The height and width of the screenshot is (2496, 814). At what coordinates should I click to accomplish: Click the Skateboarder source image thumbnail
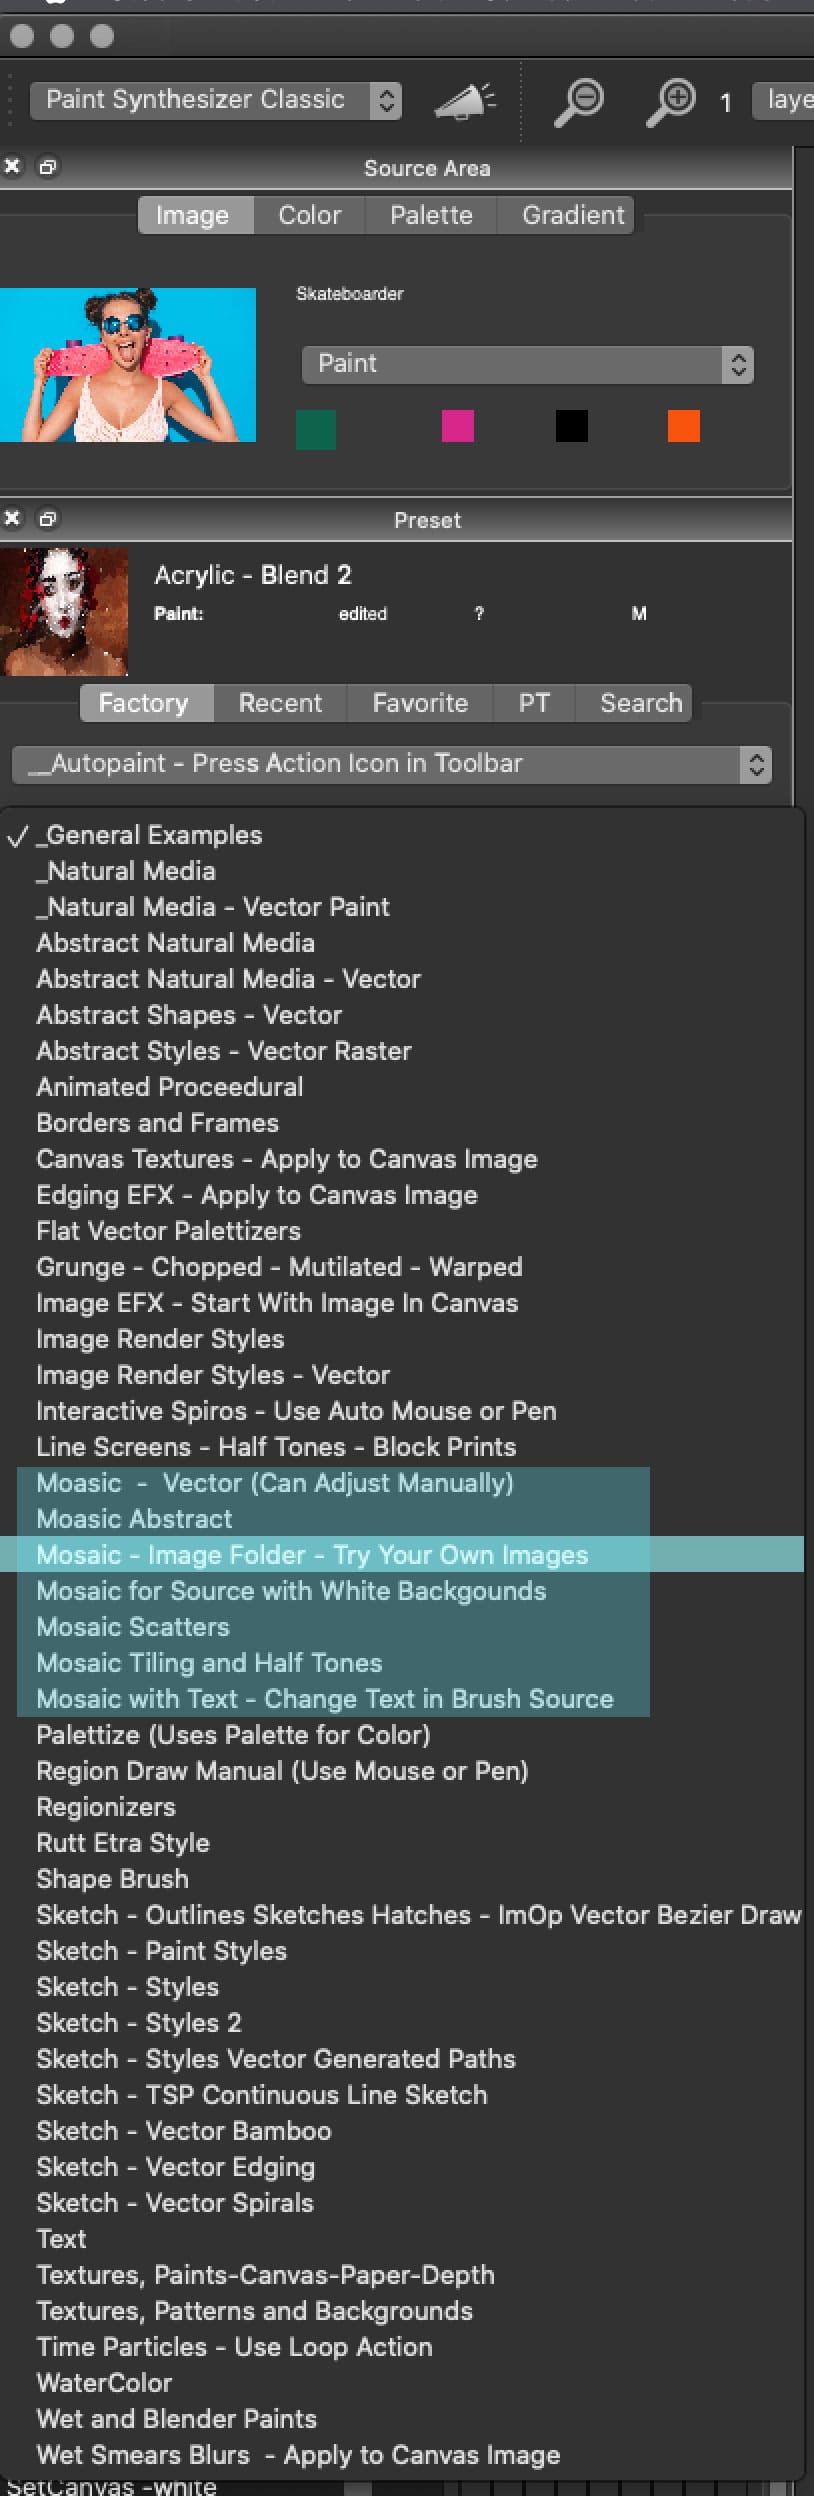[128, 365]
